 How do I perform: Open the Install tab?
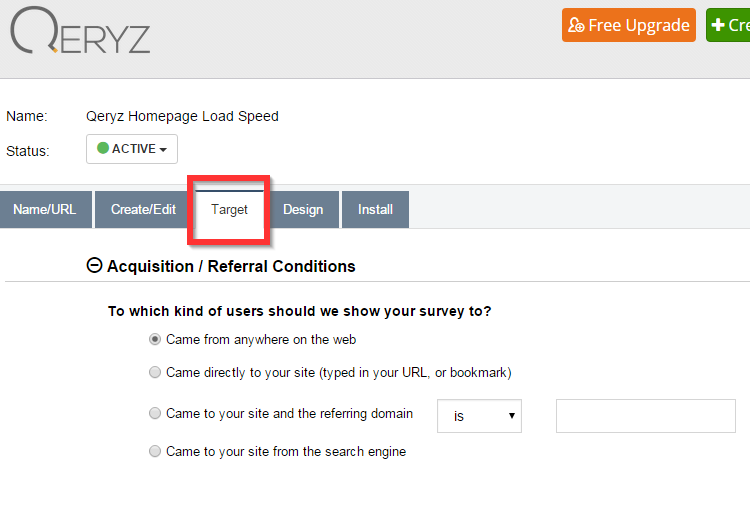point(375,210)
